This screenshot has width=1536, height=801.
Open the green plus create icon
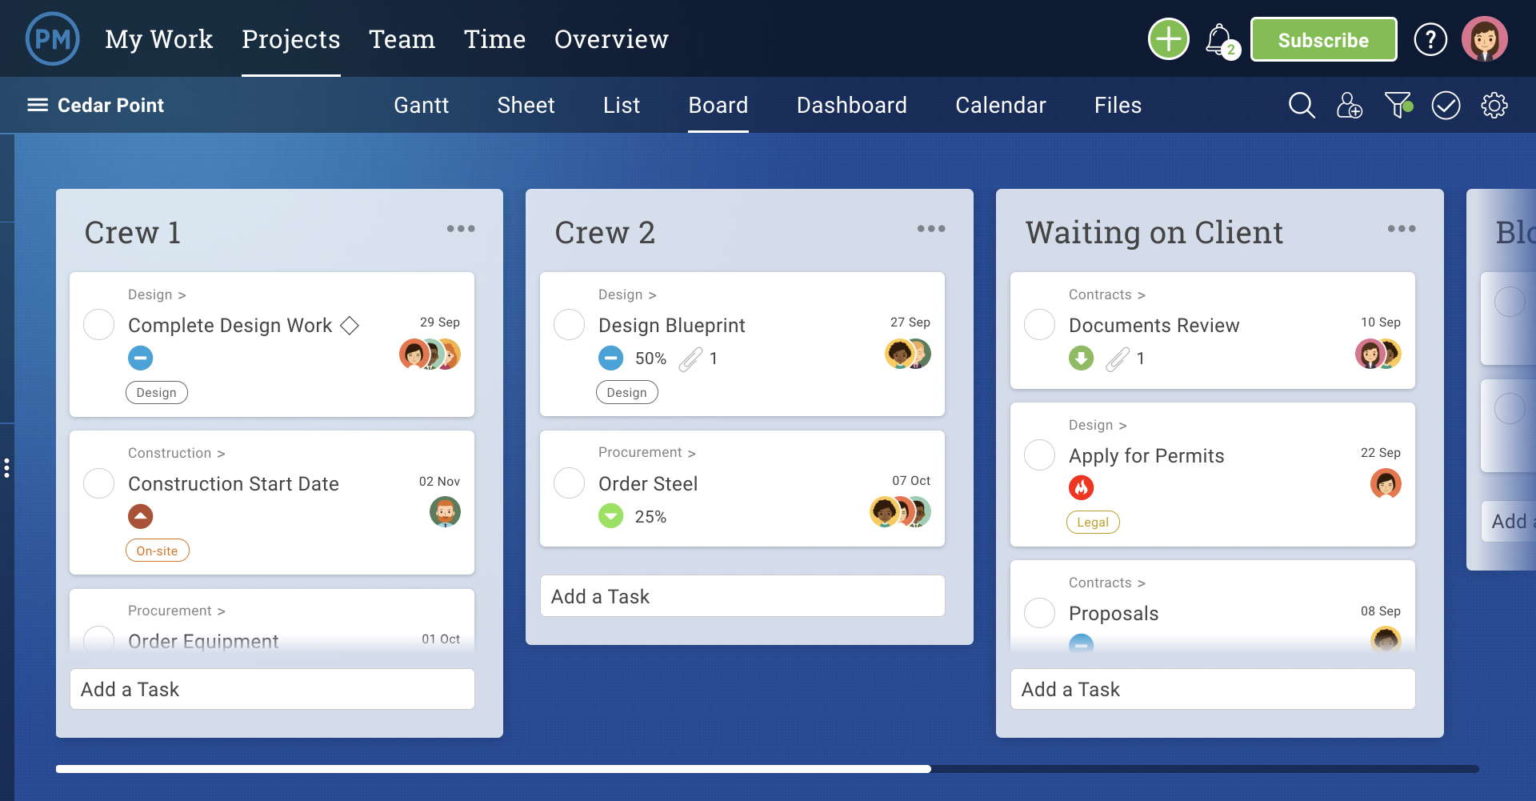click(1167, 40)
